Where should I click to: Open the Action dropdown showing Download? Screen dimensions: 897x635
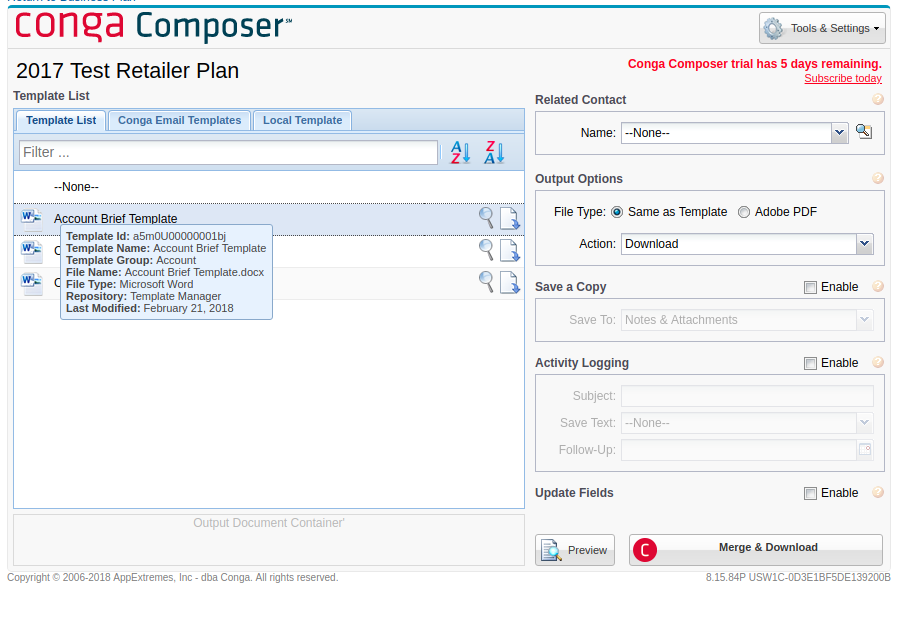864,244
